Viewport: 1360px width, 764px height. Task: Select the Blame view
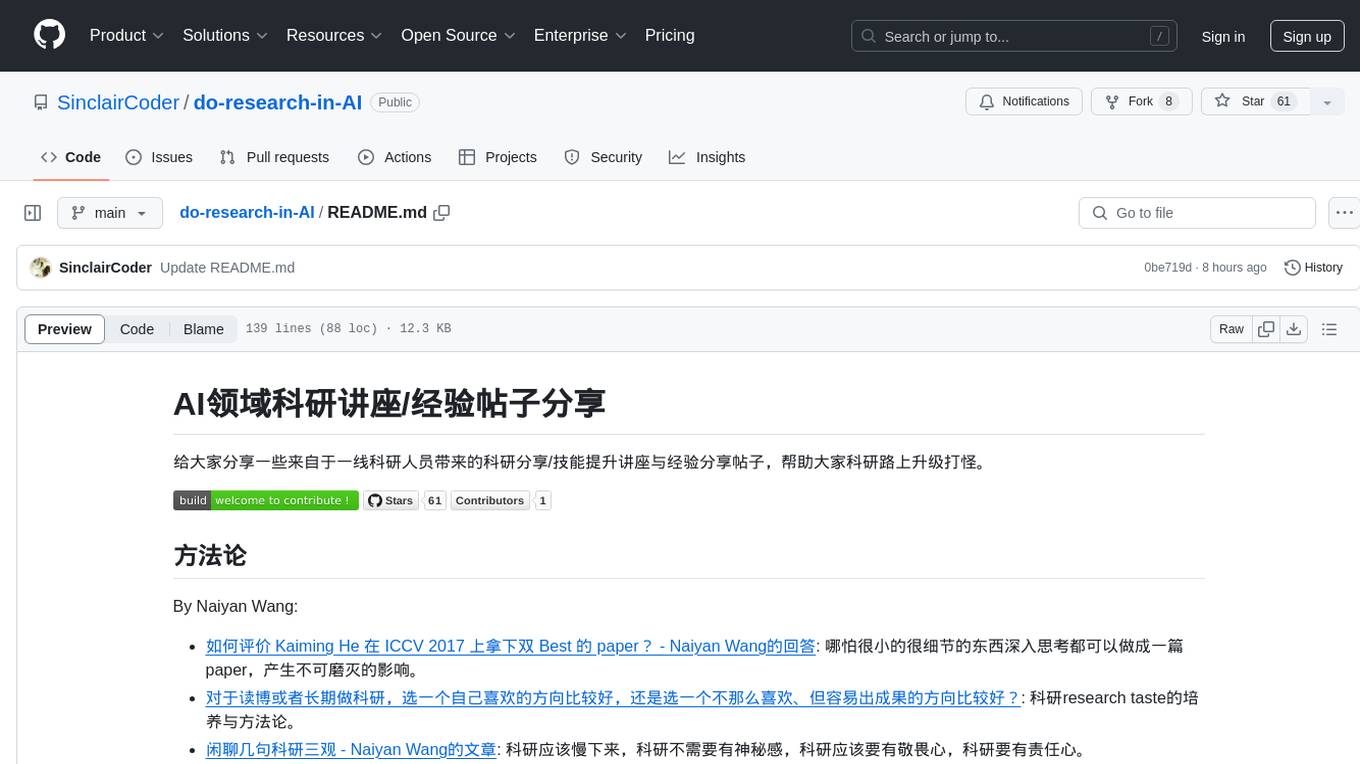point(203,329)
